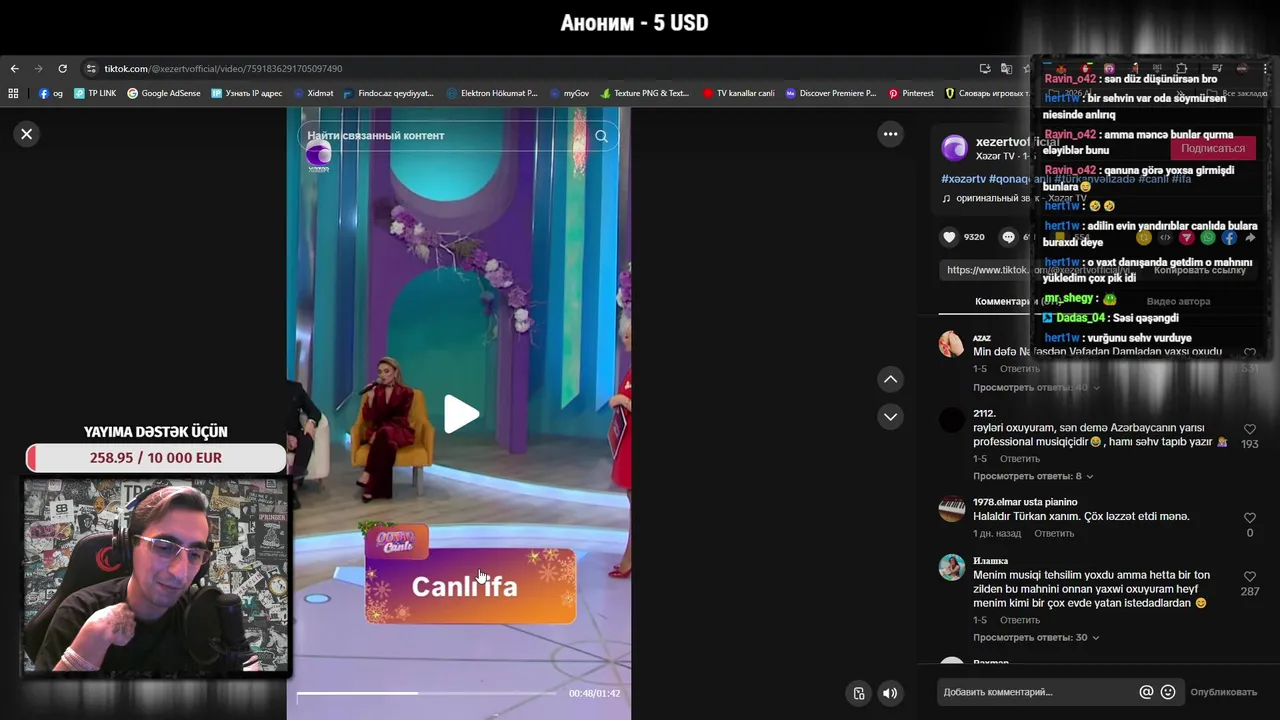This screenshot has width=1280, height=720.
Task: Open the 'Elektron Hökumat P...' bookmark
Action: pyautogui.click(x=492, y=93)
